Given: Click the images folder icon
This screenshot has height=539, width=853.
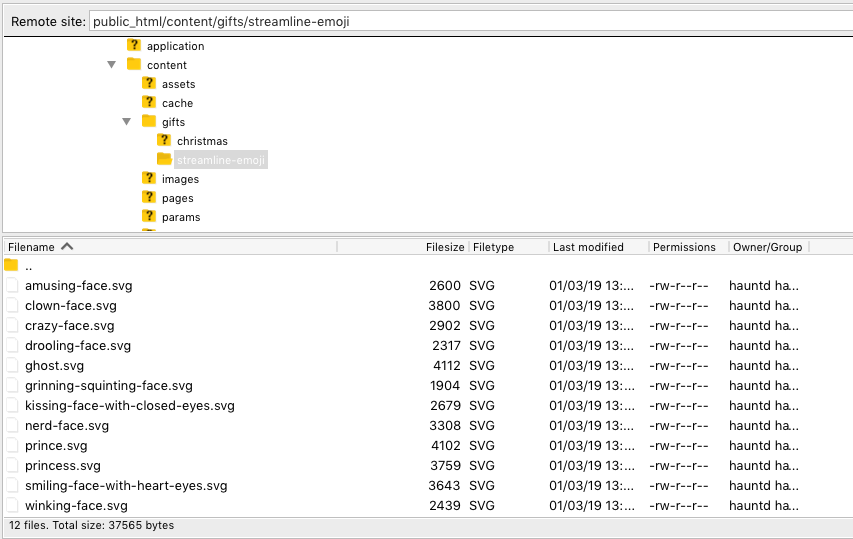Looking at the screenshot, I should [x=149, y=179].
